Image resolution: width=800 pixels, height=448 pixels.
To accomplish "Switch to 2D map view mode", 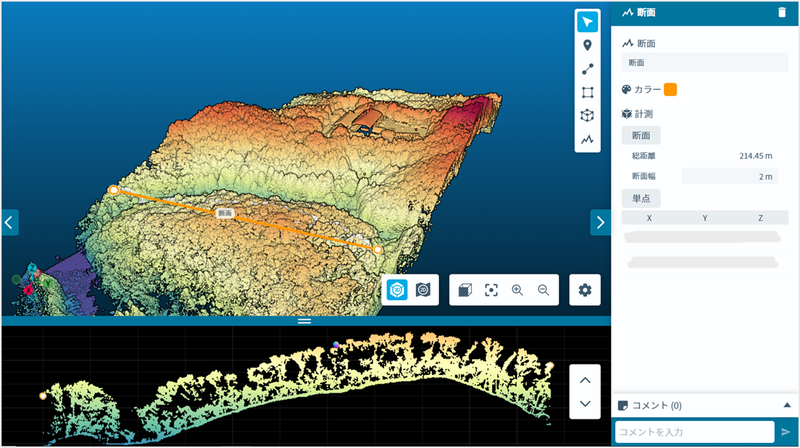I will coord(423,290).
